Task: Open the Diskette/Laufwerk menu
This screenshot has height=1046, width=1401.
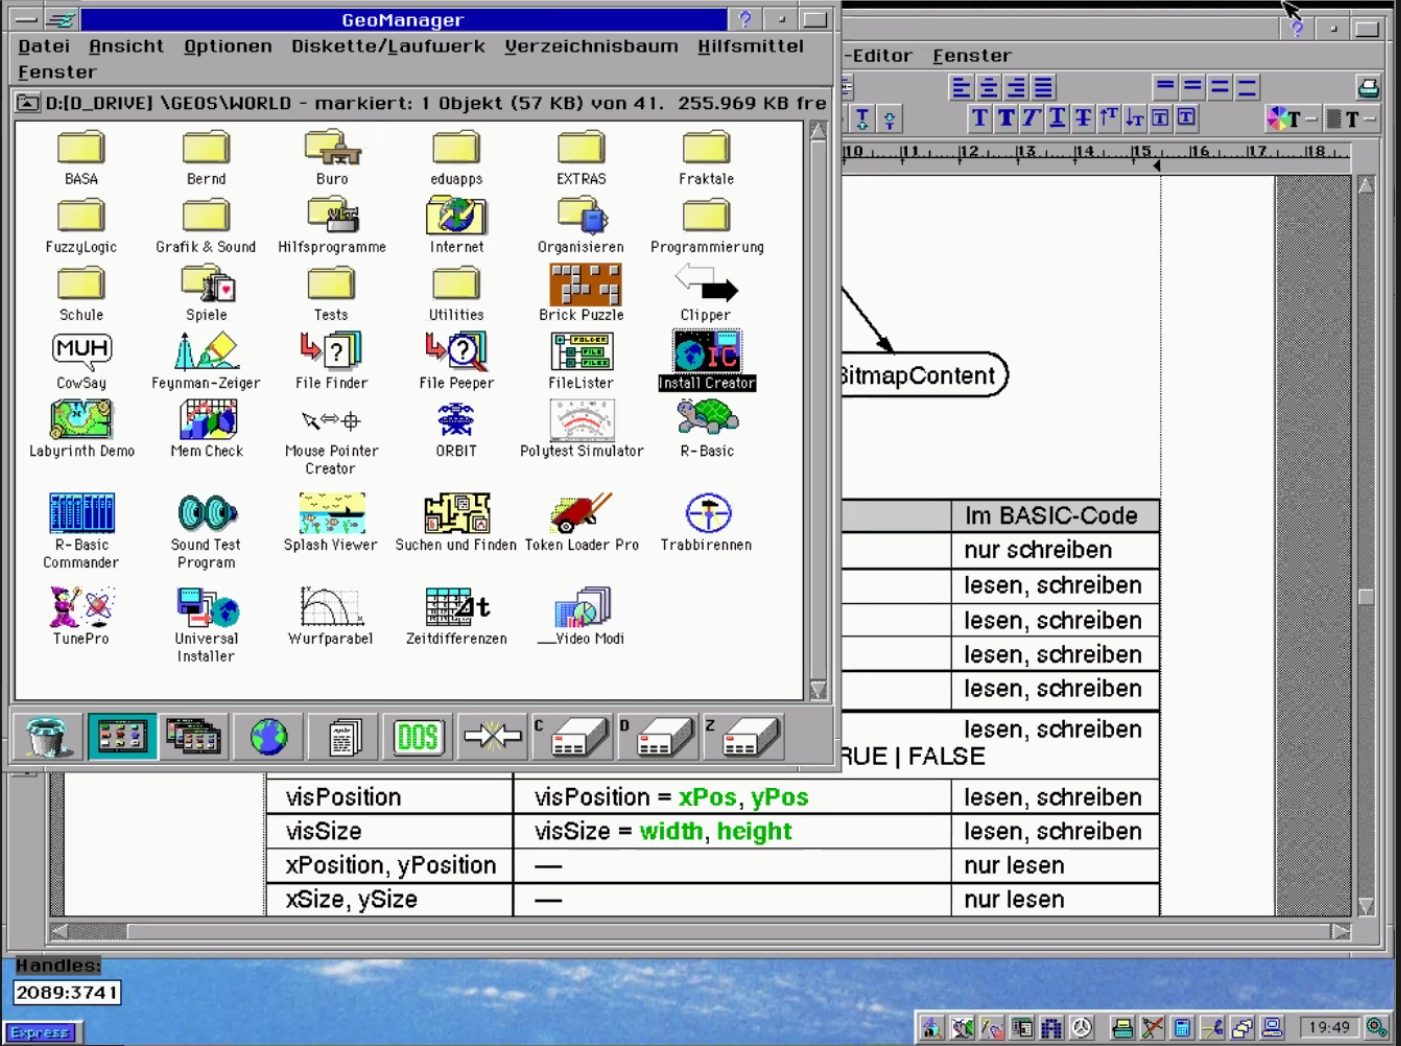Action: point(387,46)
